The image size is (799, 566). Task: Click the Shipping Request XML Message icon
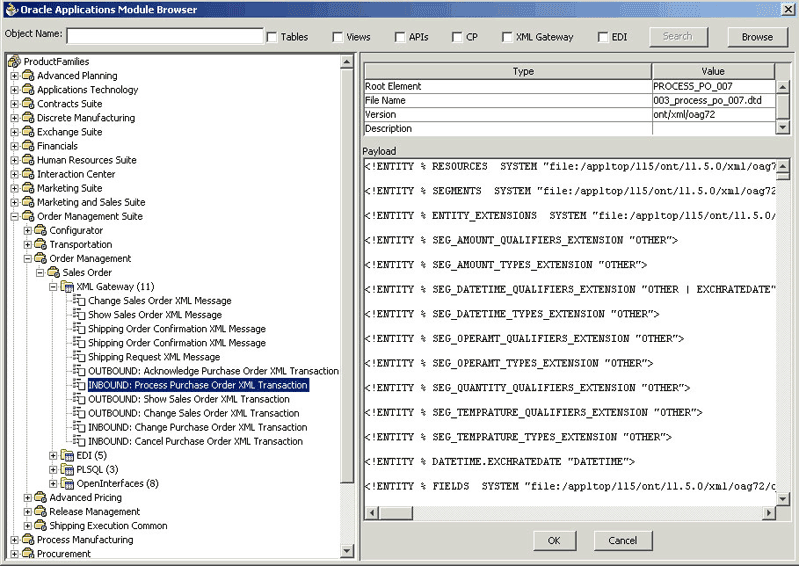79,357
